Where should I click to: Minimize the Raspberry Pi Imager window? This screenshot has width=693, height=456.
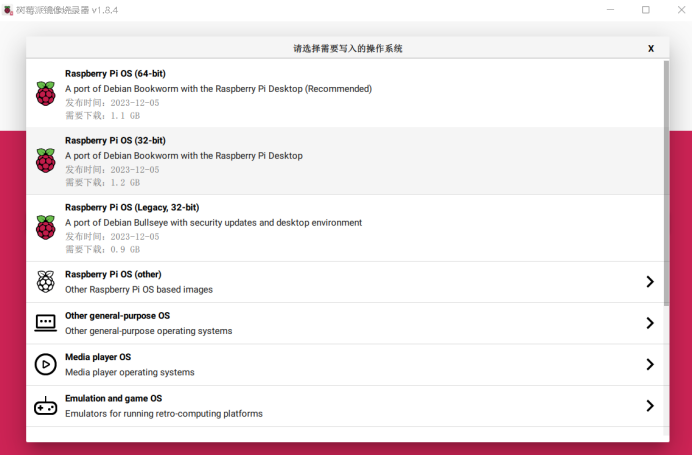click(x=610, y=10)
